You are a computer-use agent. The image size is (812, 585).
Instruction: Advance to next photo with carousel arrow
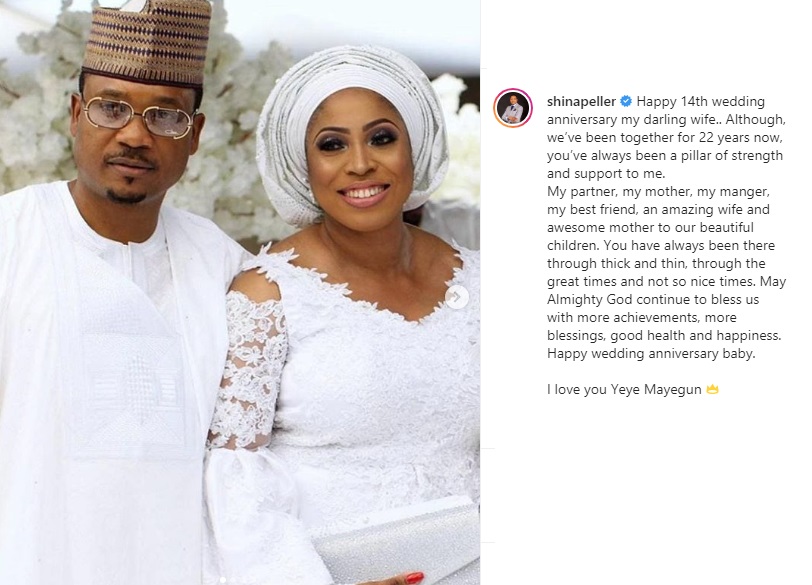[456, 297]
